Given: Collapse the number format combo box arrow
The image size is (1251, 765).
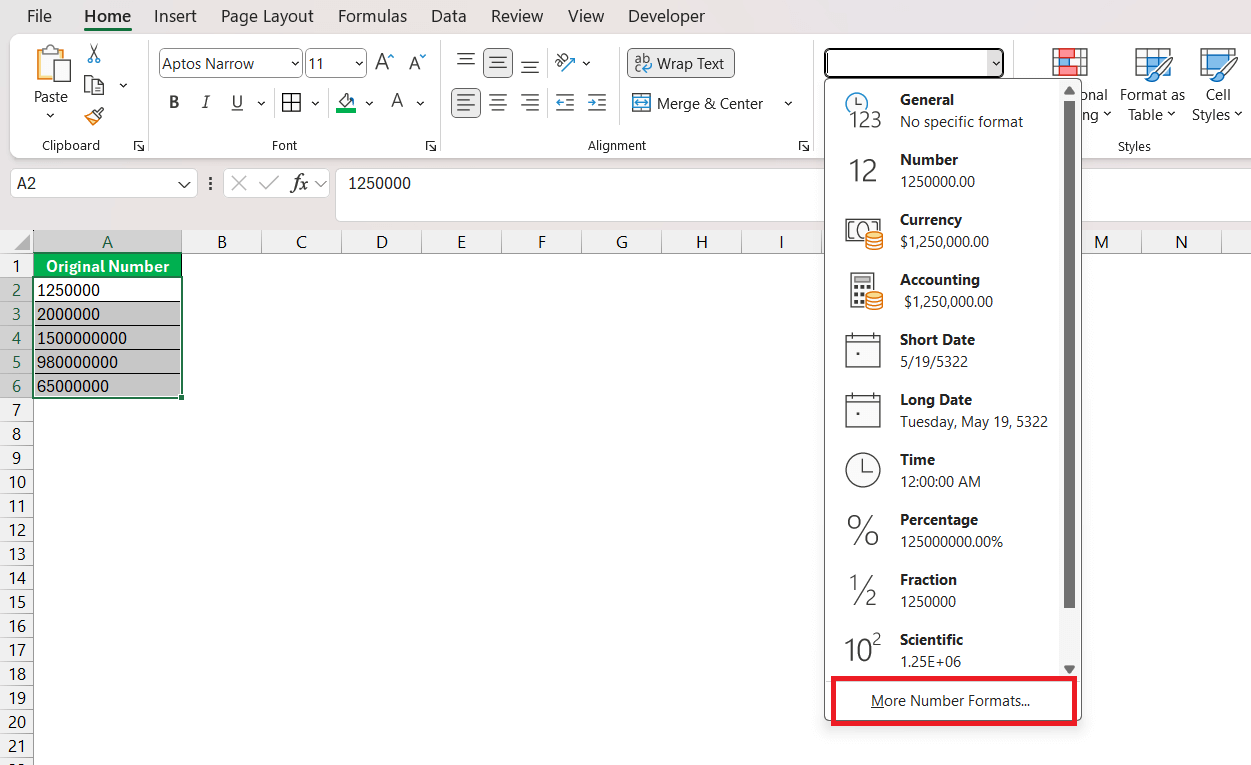Looking at the screenshot, I should click(x=995, y=63).
